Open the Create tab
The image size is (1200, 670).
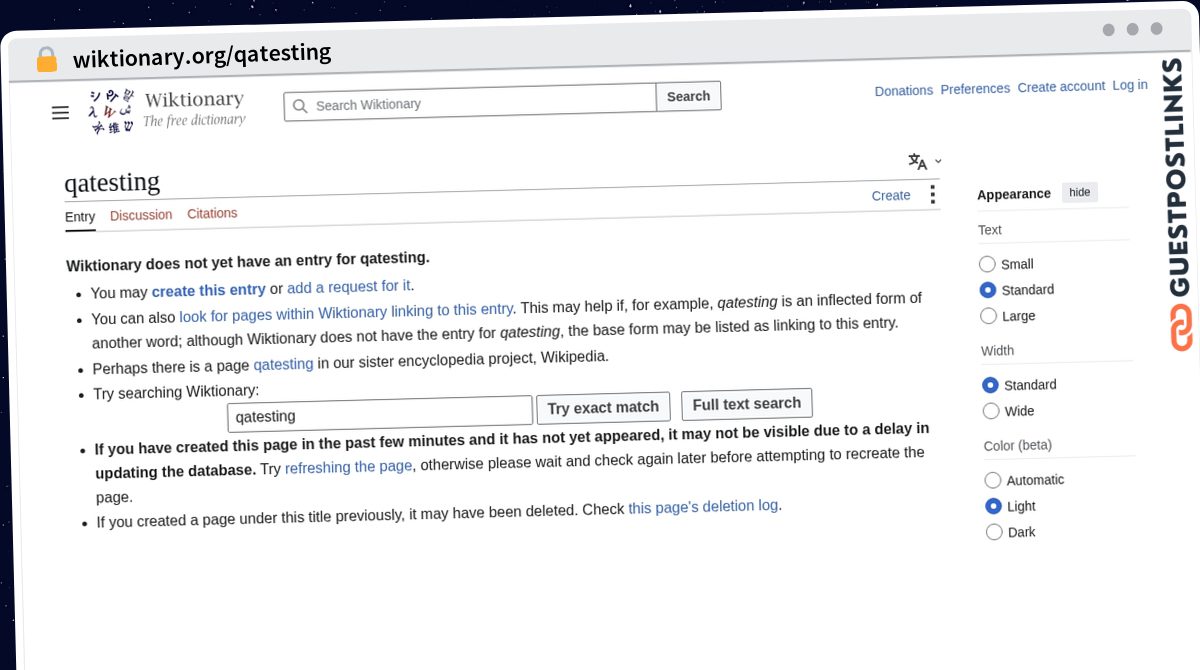coord(891,195)
